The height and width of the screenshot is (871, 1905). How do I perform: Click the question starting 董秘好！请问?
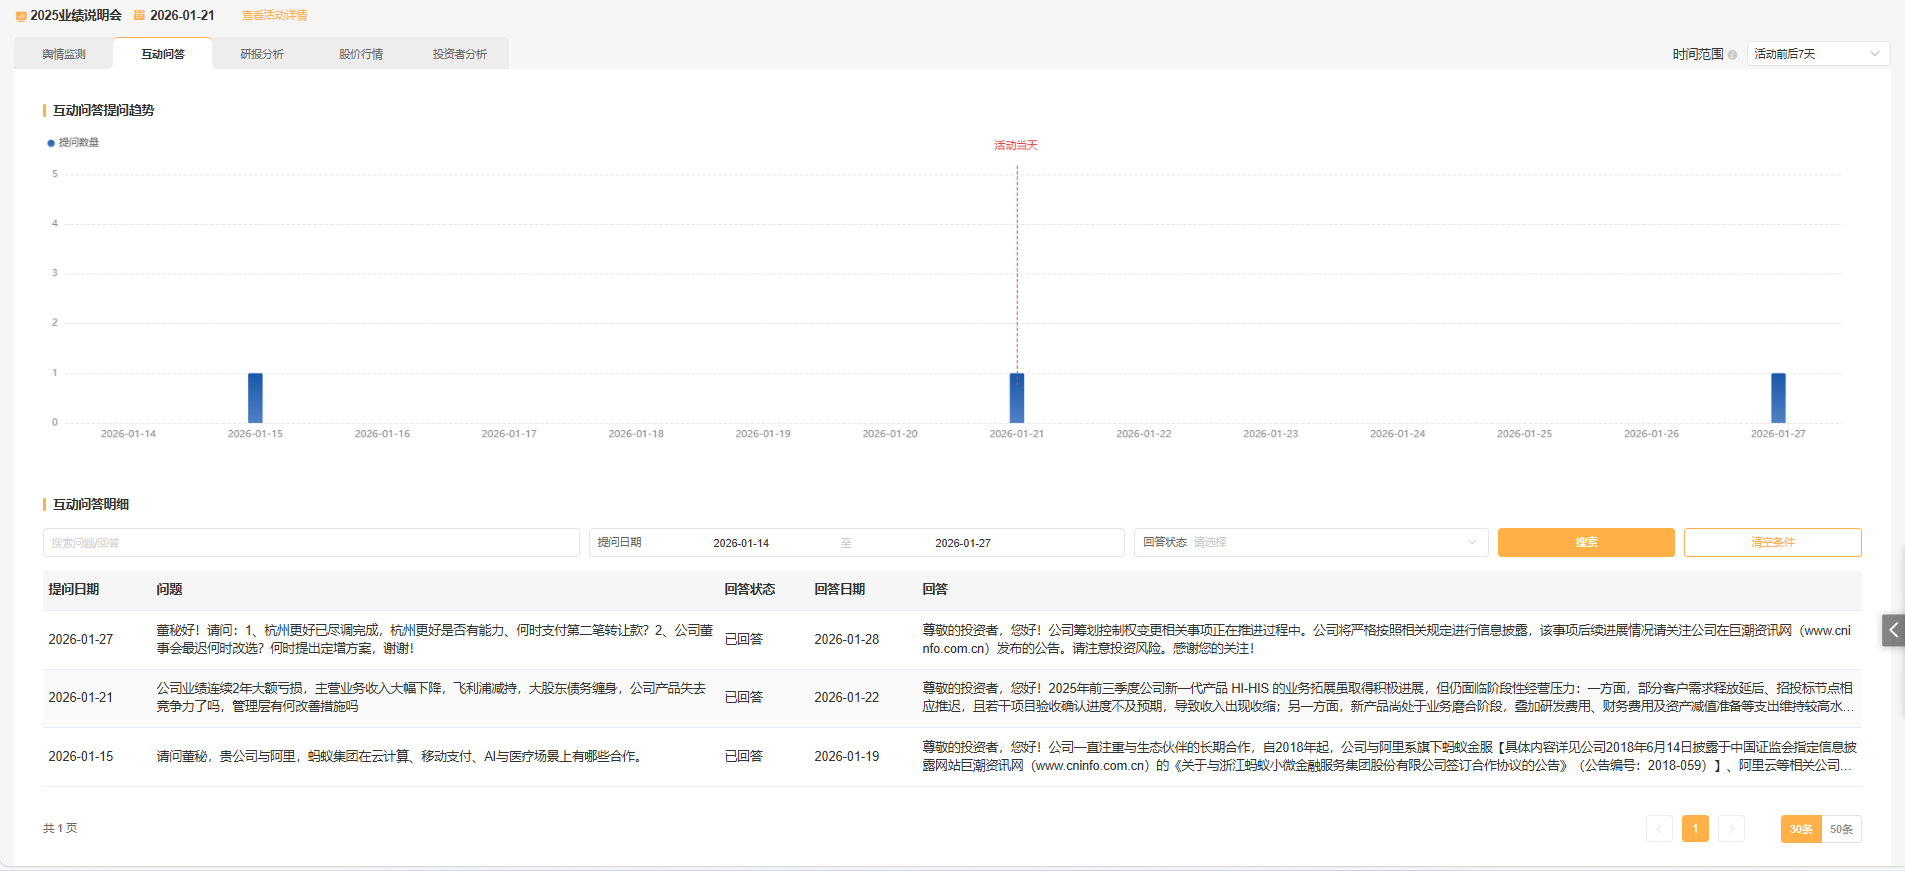pyautogui.click(x=434, y=640)
